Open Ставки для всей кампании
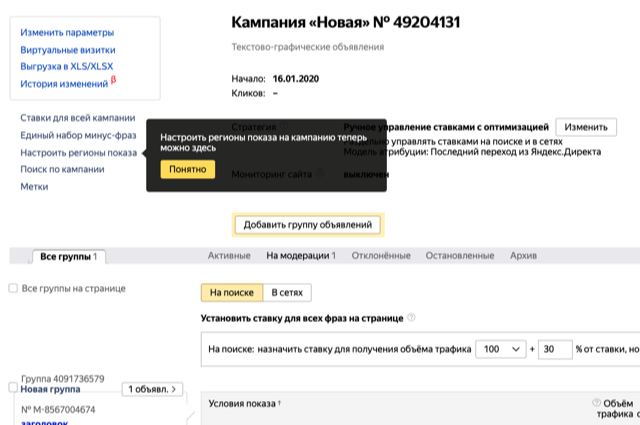This screenshot has height=425, width=640. (78, 118)
